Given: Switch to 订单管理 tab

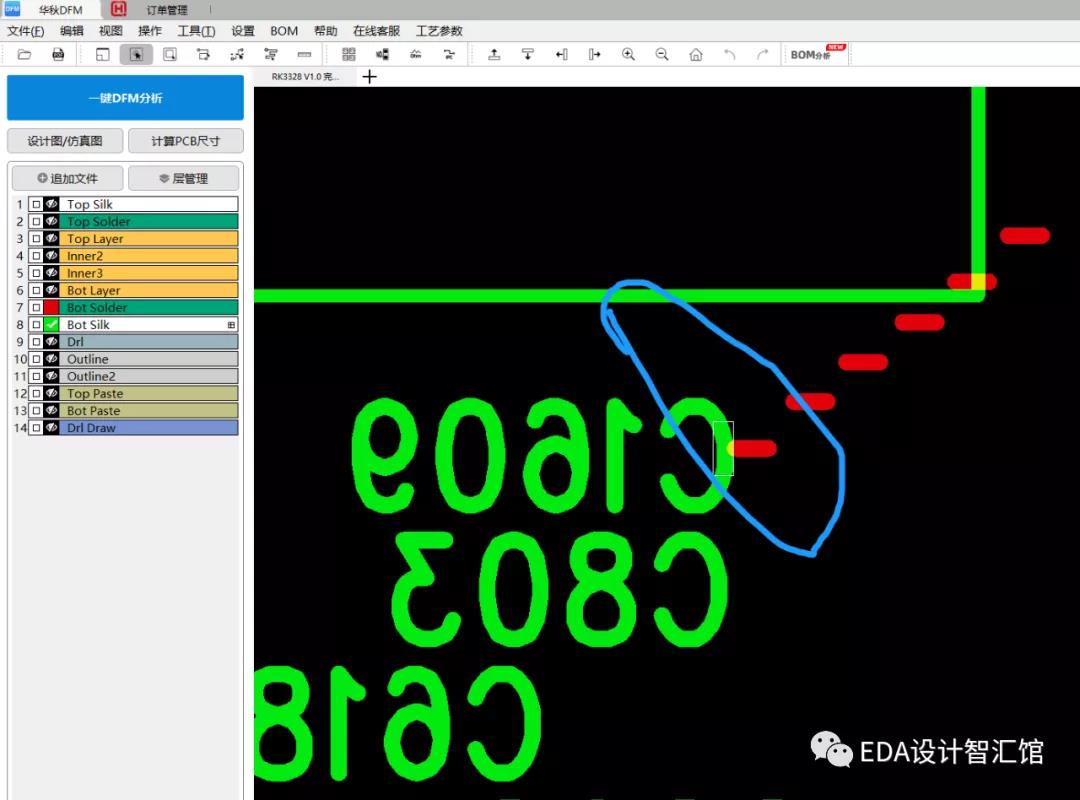Looking at the screenshot, I should [167, 10].
